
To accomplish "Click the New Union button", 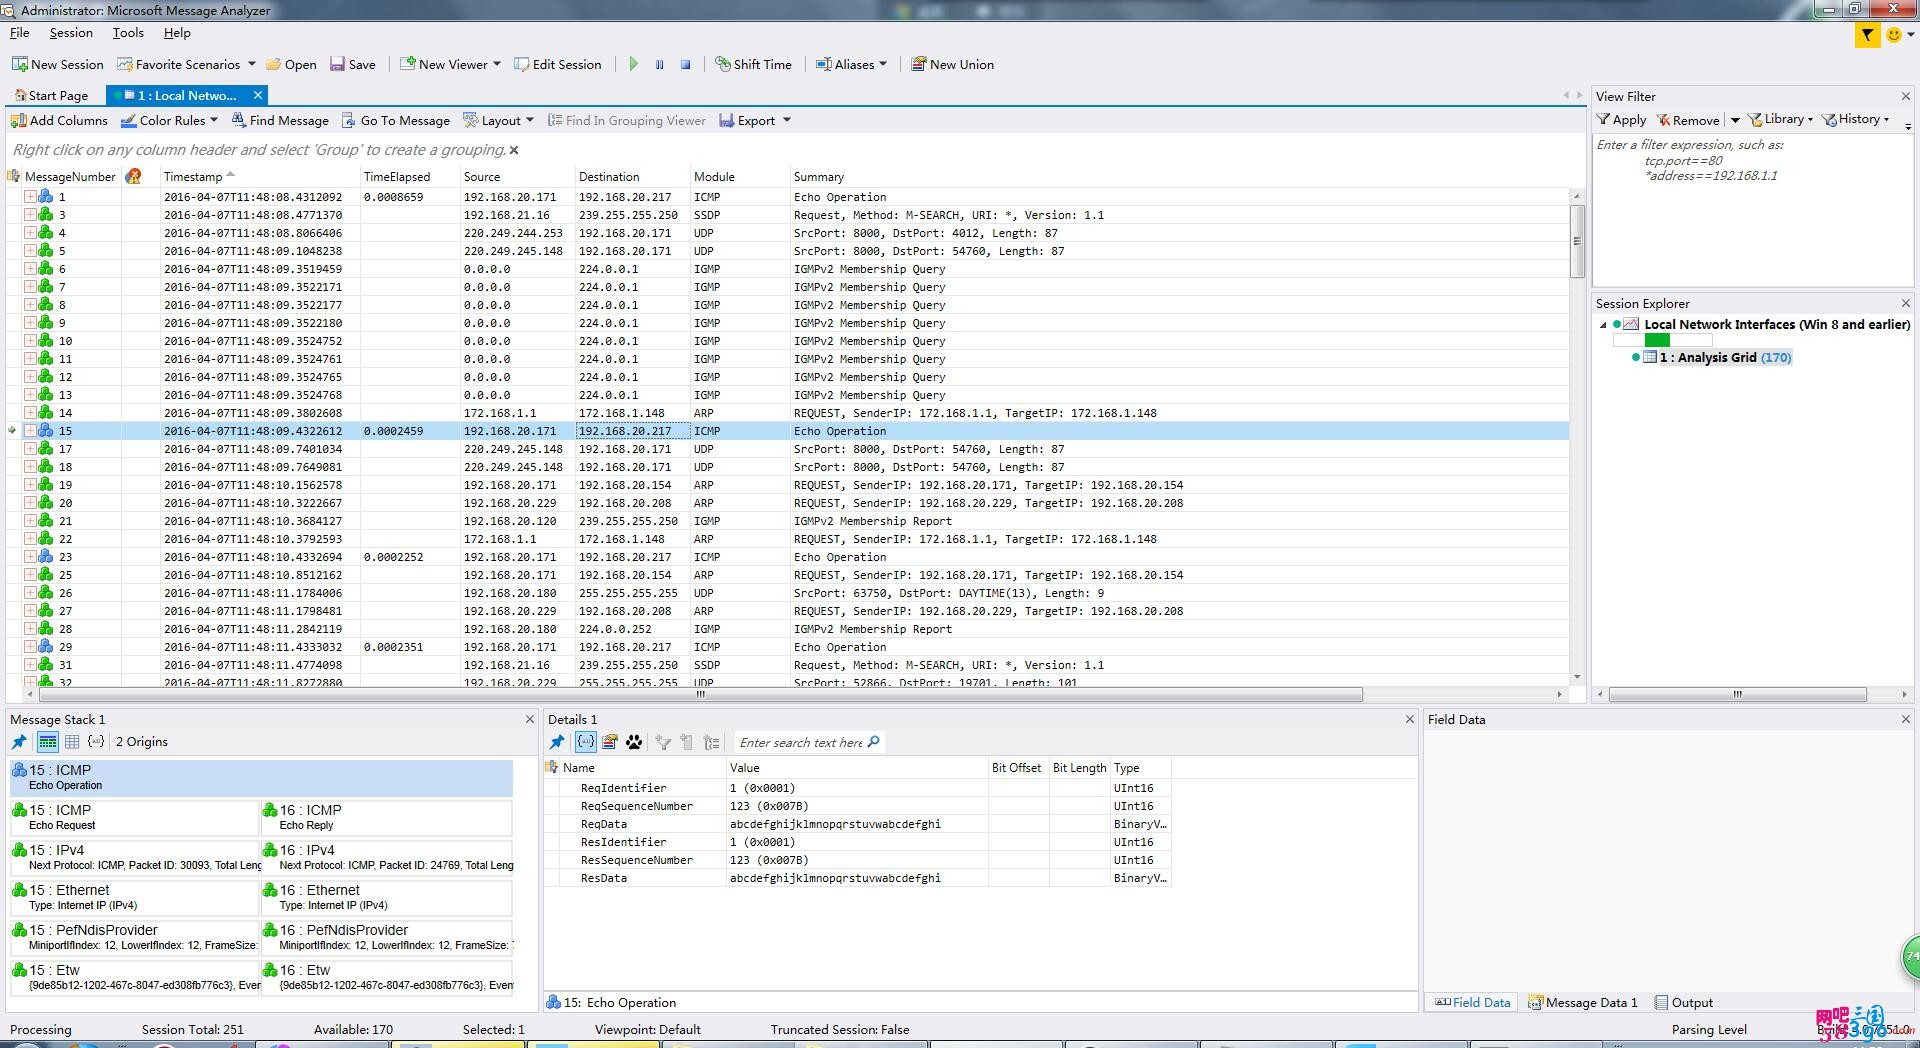I will 952,64.
